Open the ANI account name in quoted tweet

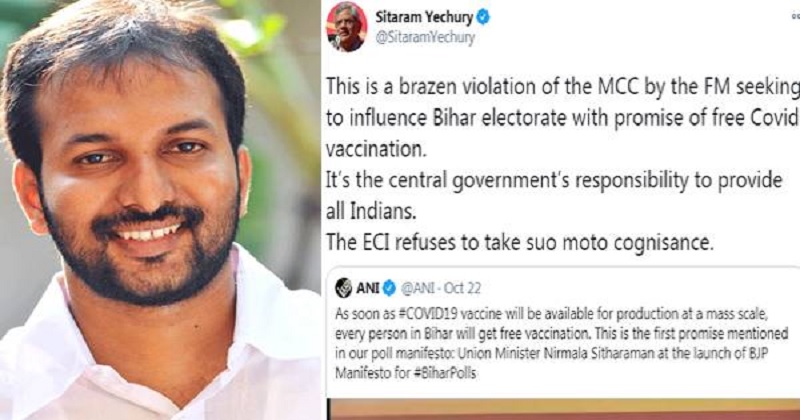(367, 288)
